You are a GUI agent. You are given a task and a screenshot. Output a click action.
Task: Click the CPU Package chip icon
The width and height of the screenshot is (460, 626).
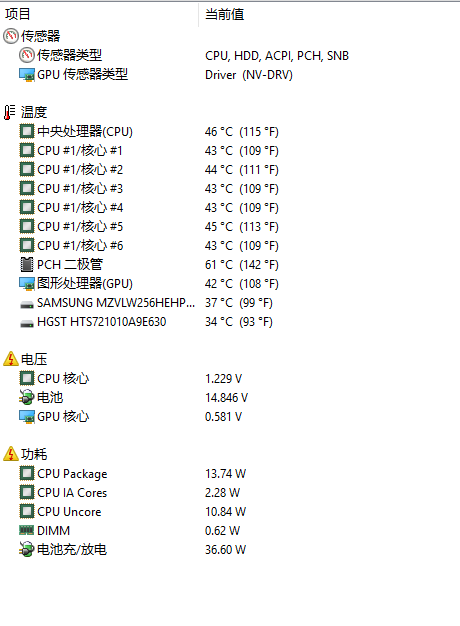point(27,473)
